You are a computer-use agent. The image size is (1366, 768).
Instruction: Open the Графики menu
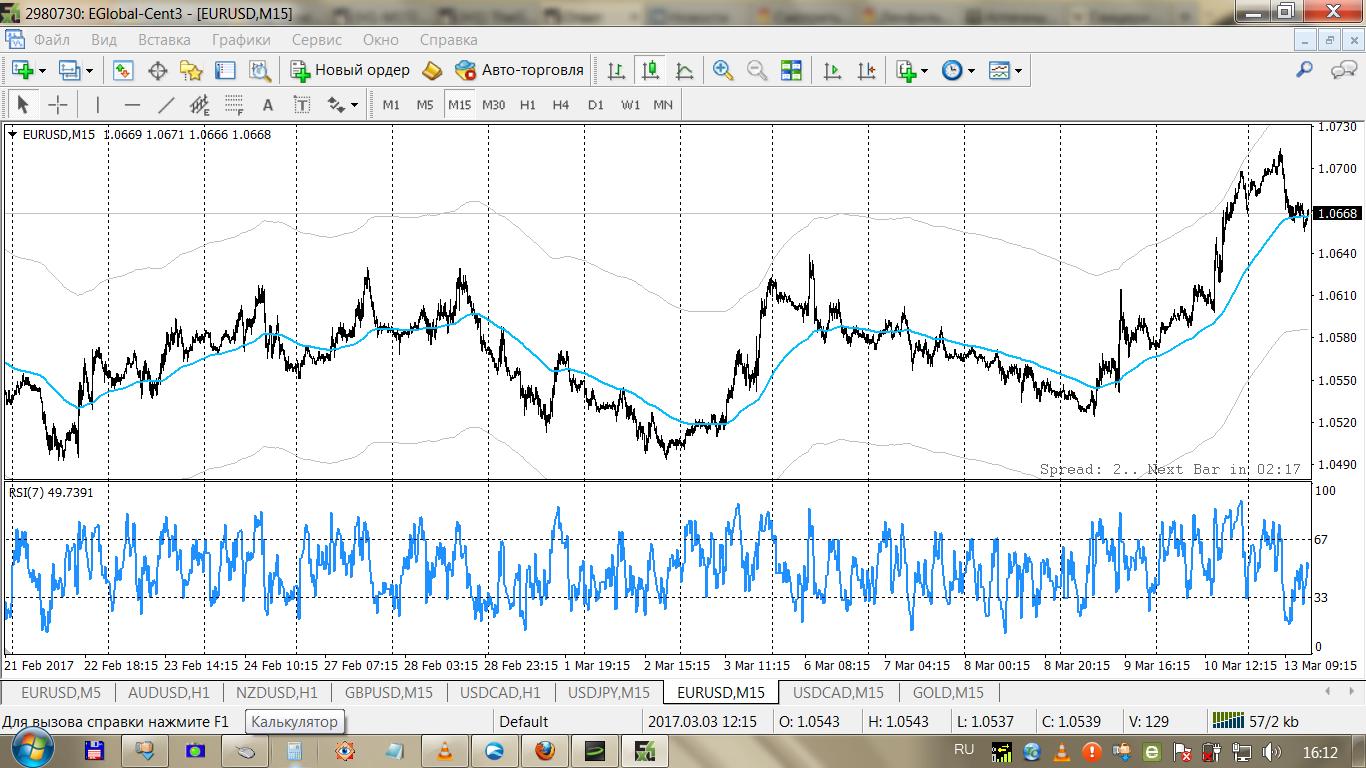[x=241, y=40]
